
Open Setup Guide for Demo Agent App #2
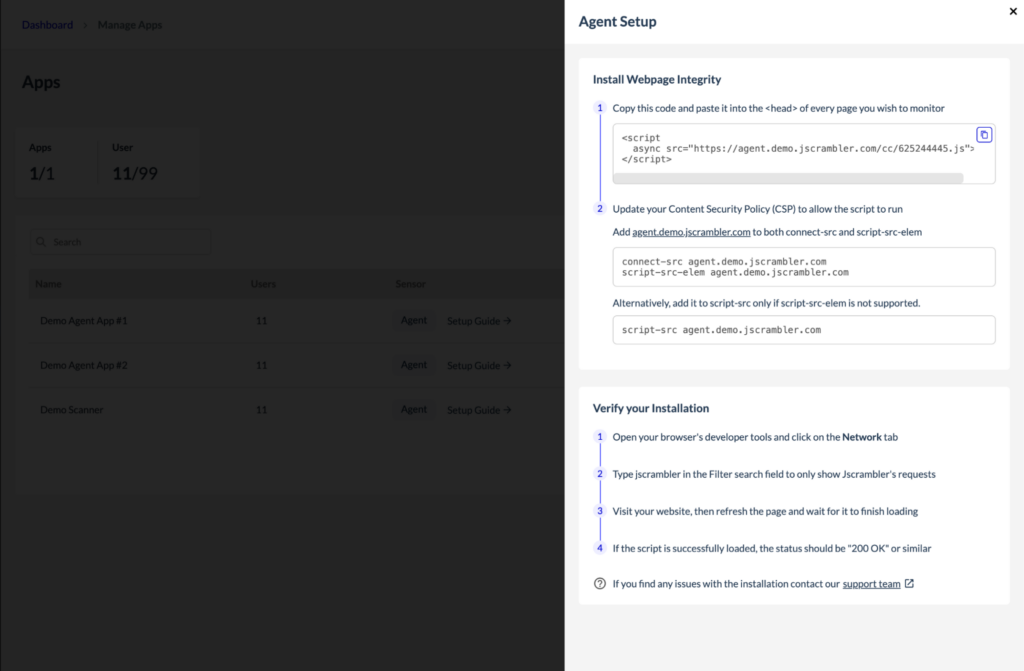pos(479,365)
